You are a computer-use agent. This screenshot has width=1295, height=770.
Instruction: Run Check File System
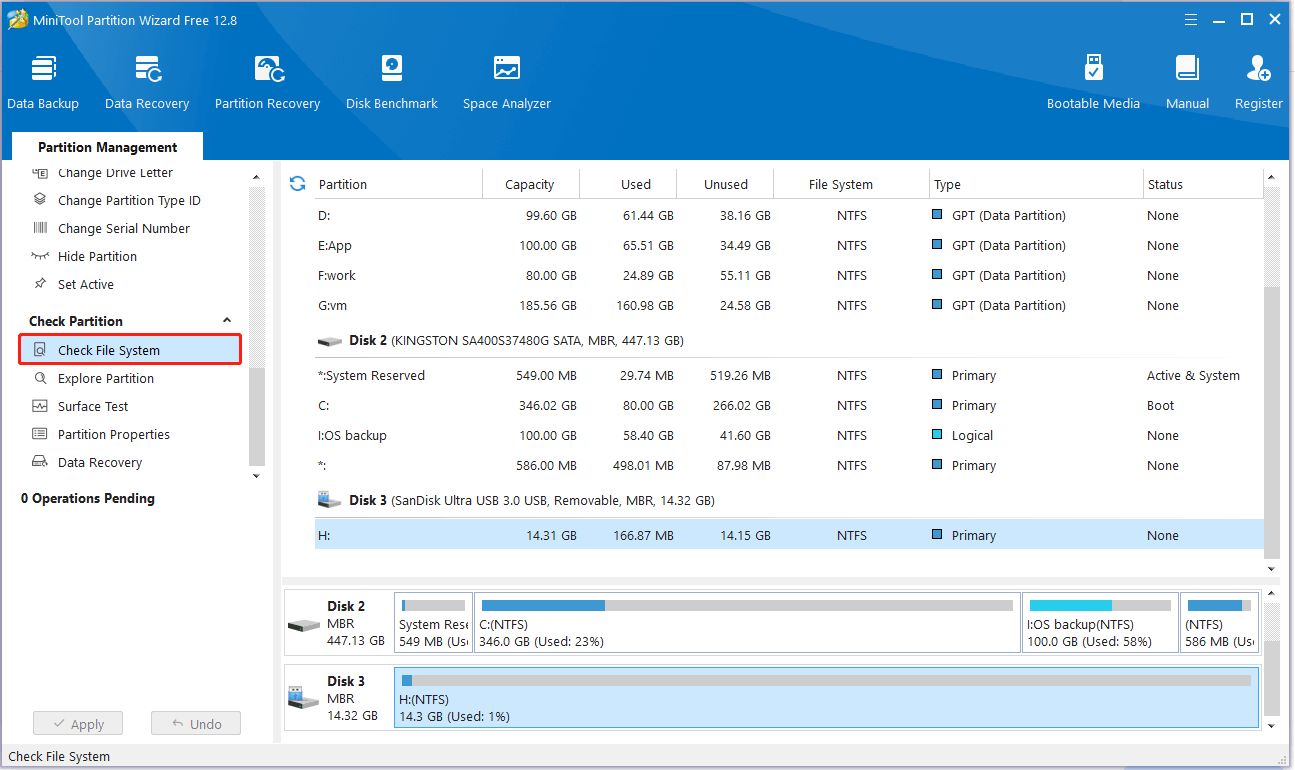(130, 350)
